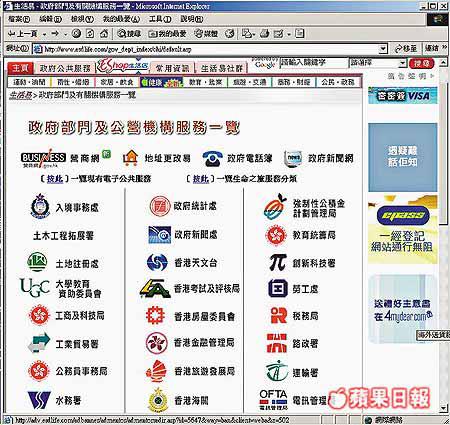
Task: Expand the search category dropdown beside keyword box
Action: [402, 63]
